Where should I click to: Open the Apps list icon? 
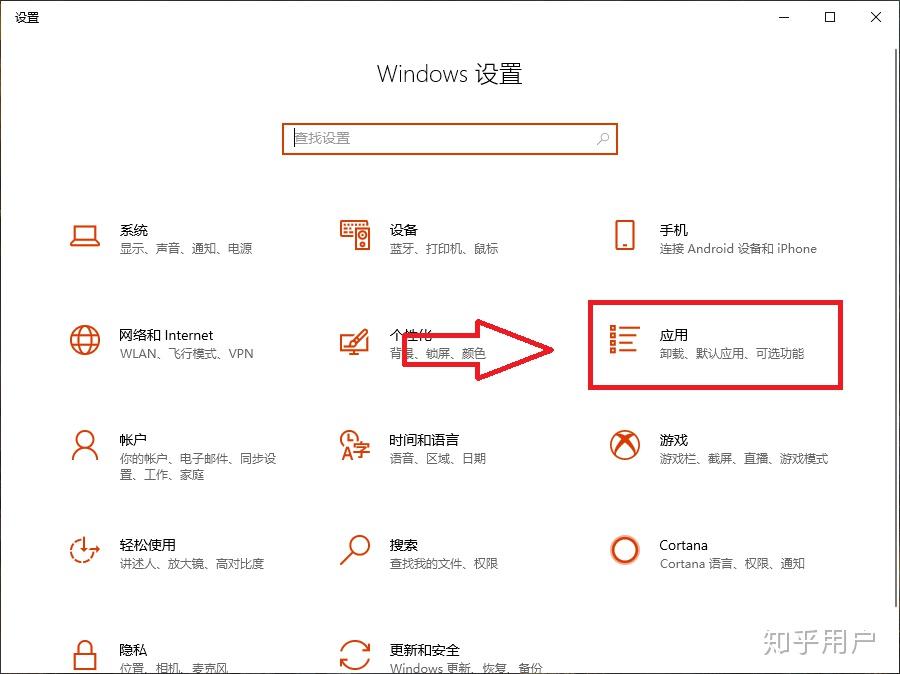pos(624,339)
